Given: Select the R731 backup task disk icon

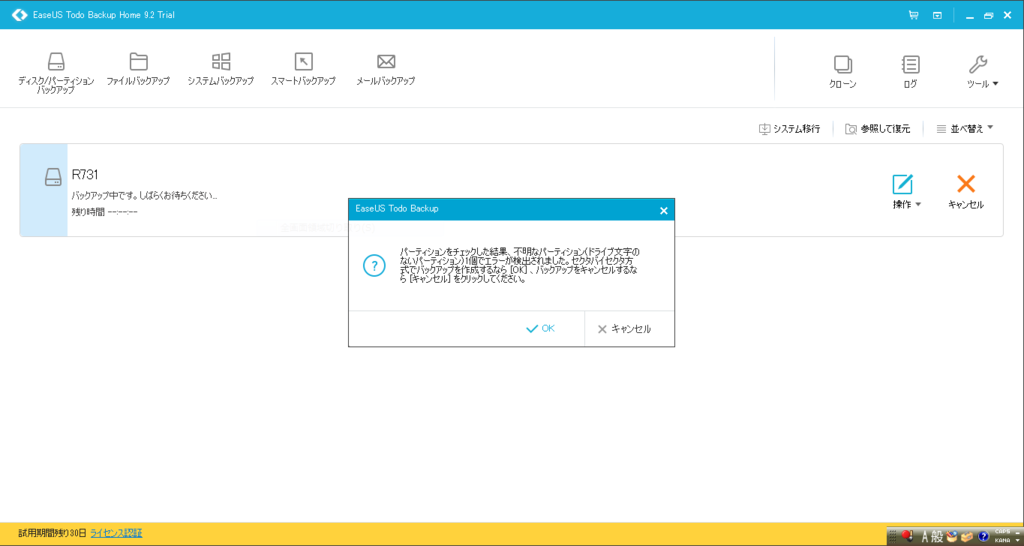Looking at the screenshot, I should pyautogui.click(x=53, y=177).
